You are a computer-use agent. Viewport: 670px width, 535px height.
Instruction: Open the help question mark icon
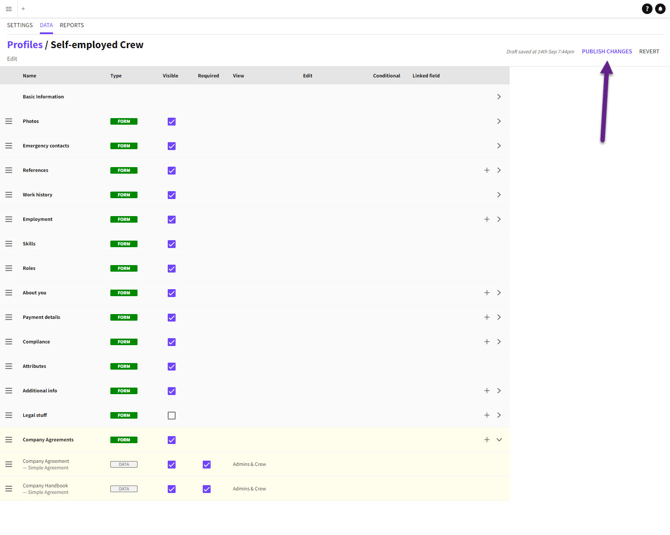(x=647, y=9)
